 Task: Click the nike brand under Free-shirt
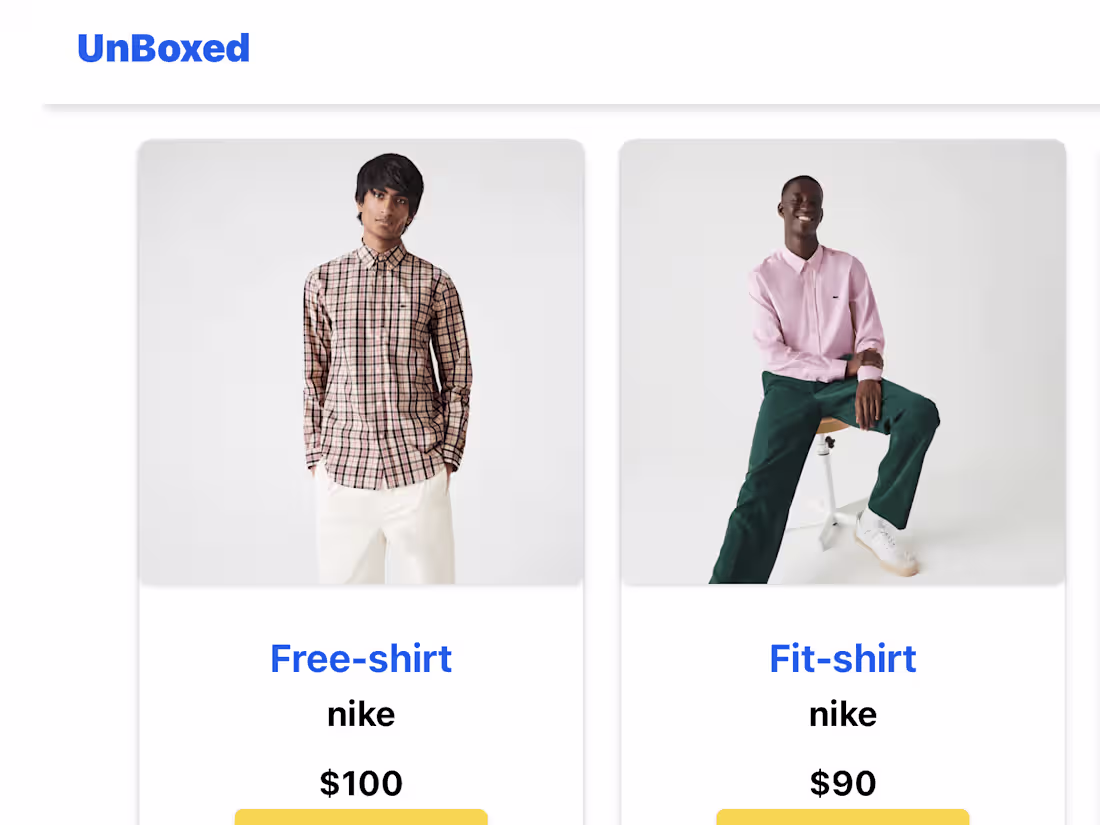click(x=360, y=713)
